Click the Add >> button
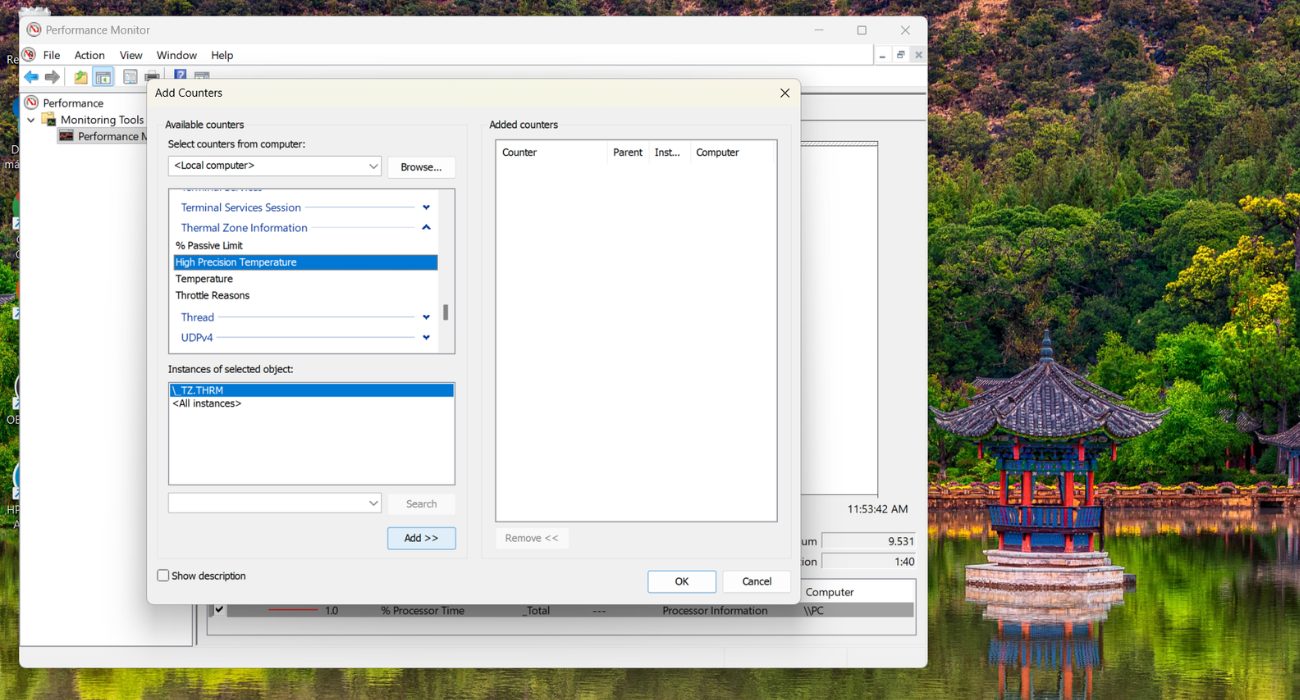The width and height of the screenshot is (1300, 700). 421,538
